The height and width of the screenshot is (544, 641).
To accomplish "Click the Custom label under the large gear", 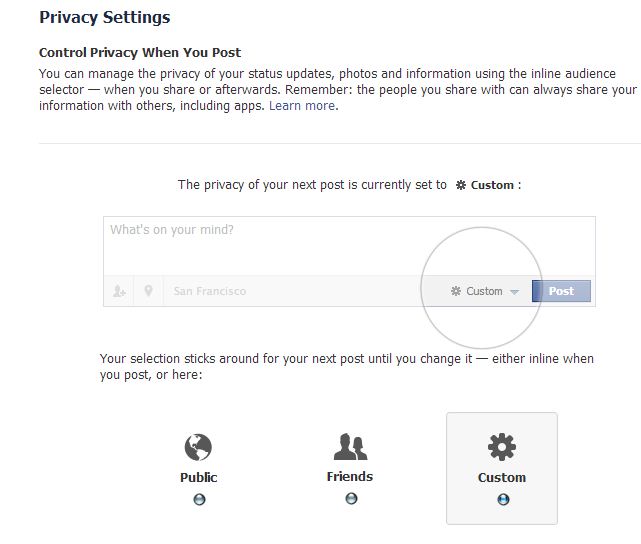I will tap(501, 477).
